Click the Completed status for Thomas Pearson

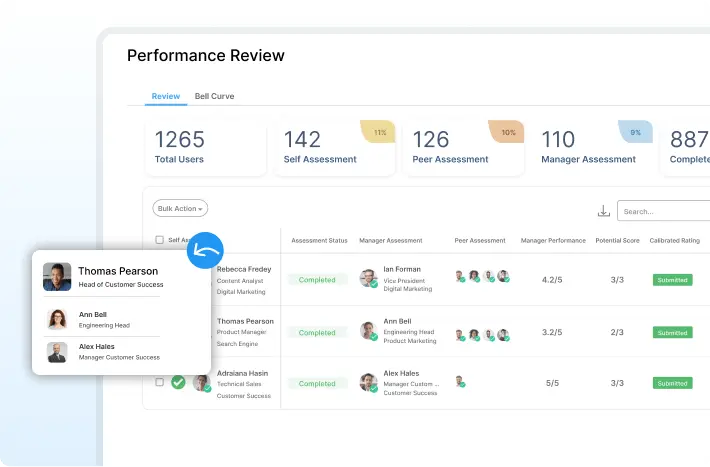point(317,332)
